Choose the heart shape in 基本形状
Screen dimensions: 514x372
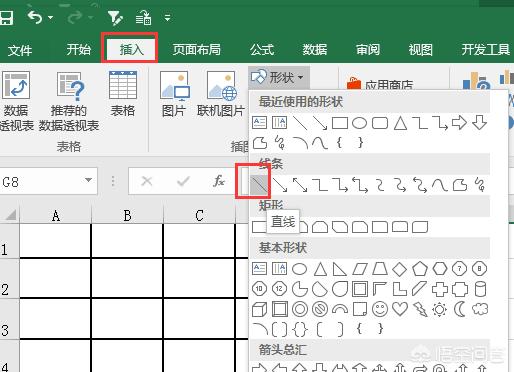[x=400, y=309]
